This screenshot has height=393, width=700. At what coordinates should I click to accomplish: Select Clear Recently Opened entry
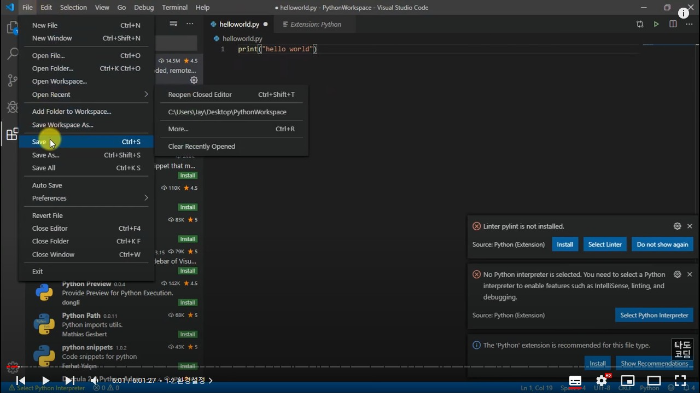click(x=231, y=146)
